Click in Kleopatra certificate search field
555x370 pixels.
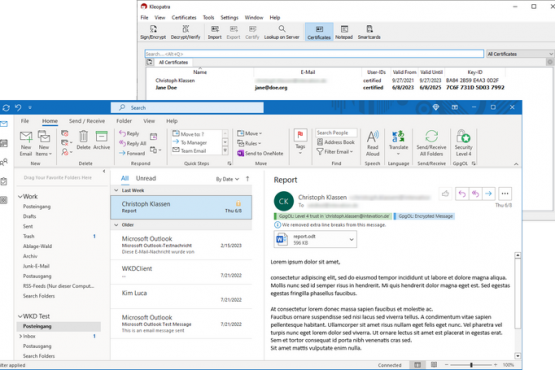(314, 54)
